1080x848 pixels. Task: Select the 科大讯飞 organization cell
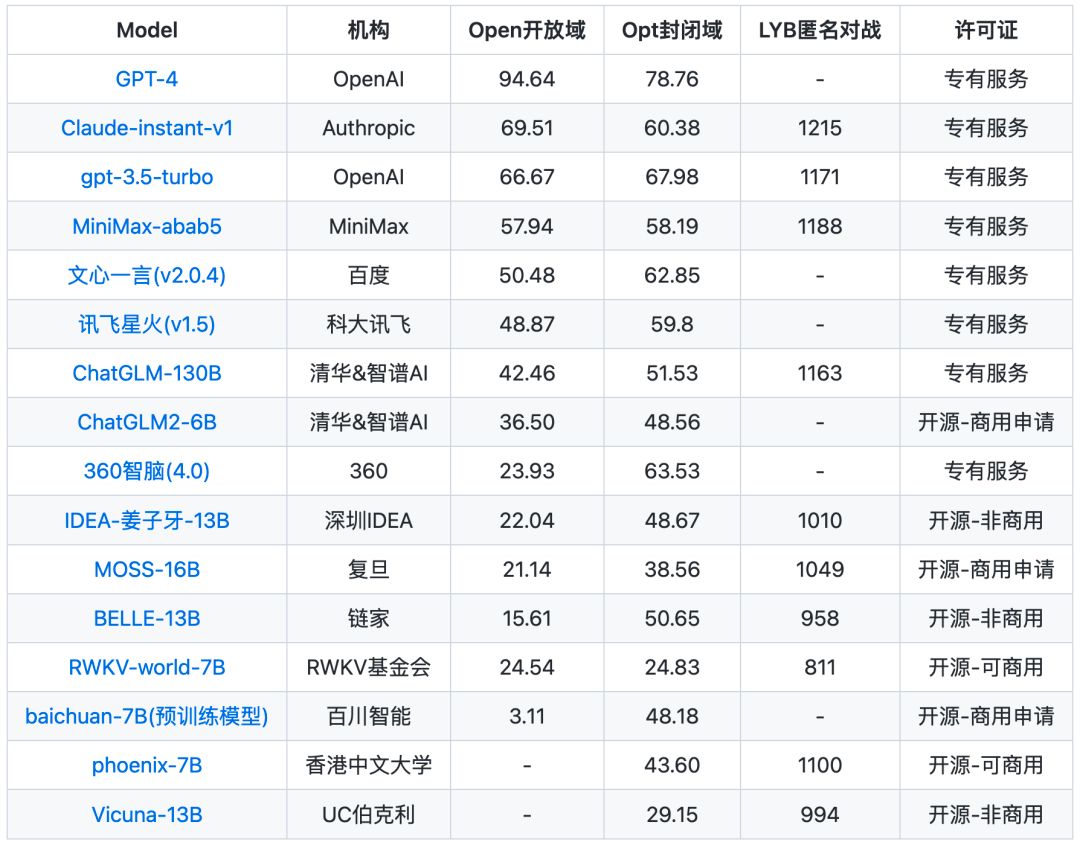coord(368,324)
